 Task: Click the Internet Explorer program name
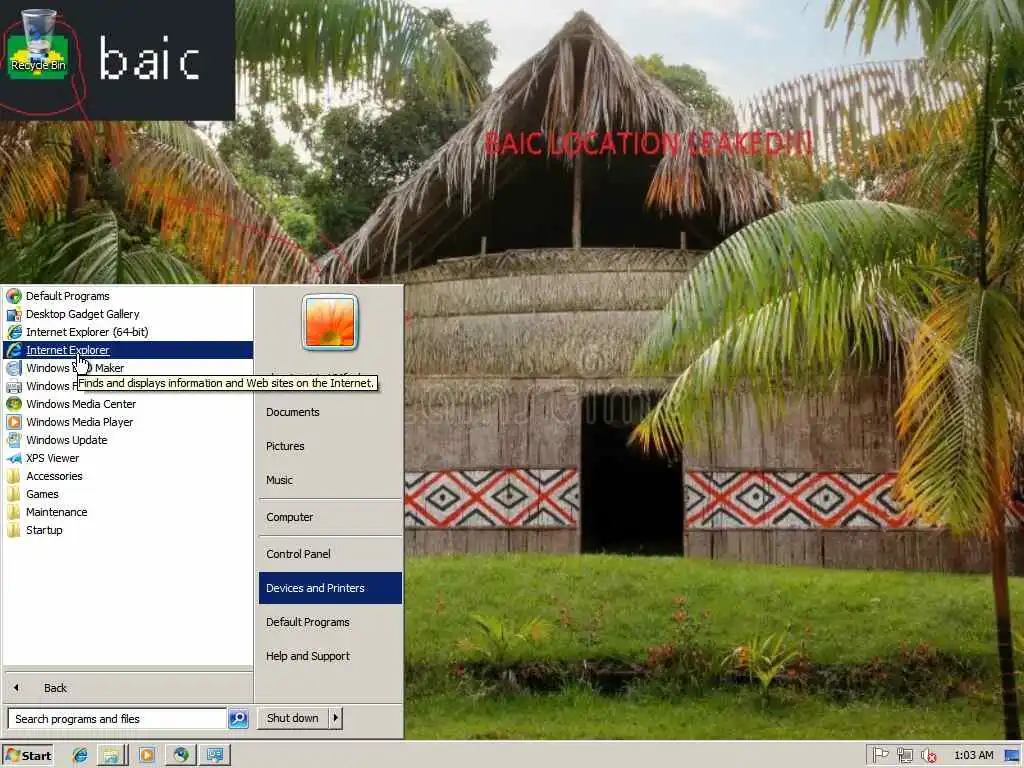coord(68,350)
